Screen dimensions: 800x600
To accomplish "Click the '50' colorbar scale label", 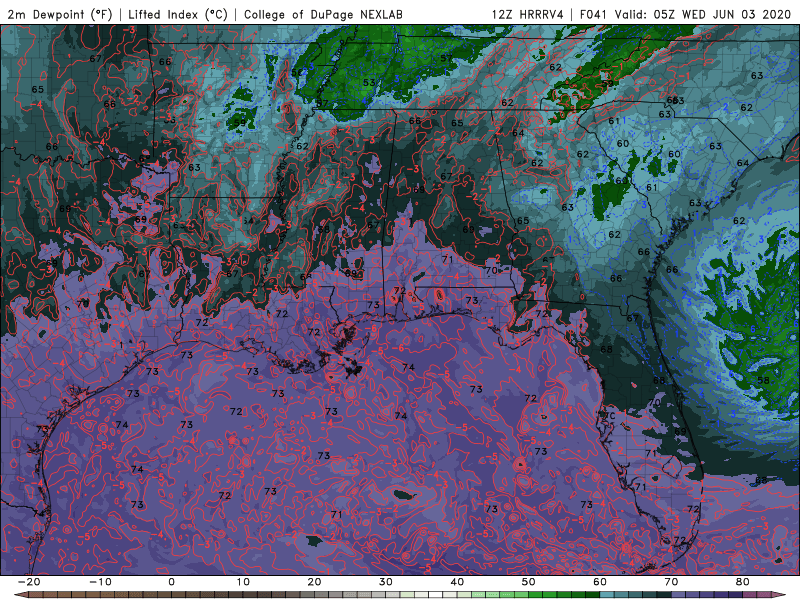I will pyautogui.click(x=529, y=582).
